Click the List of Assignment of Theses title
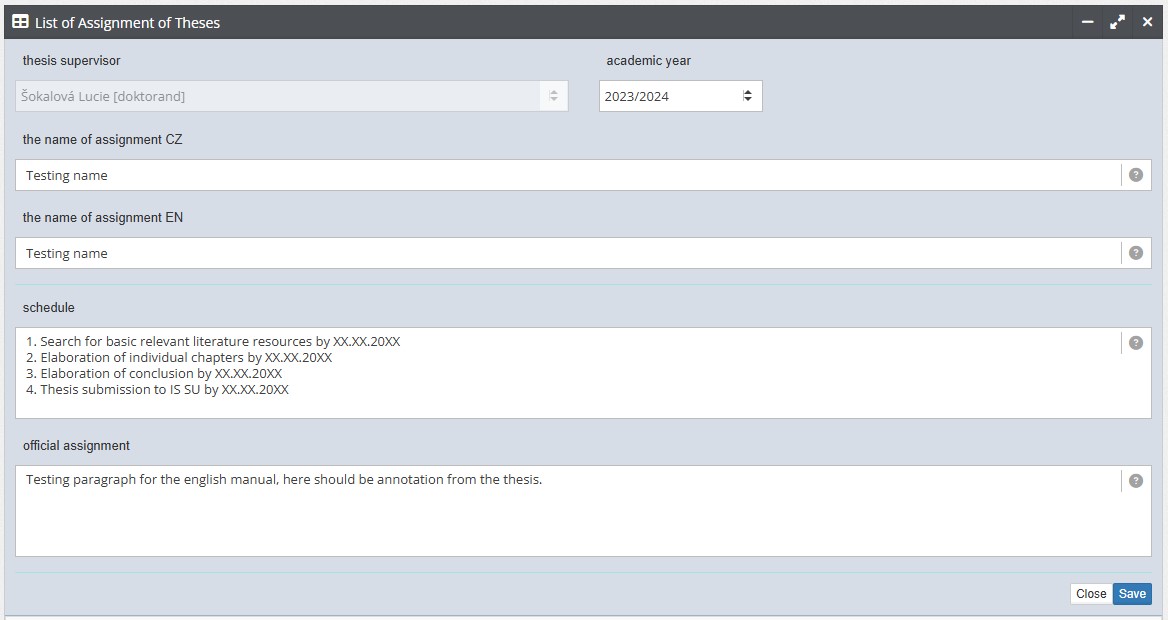This screenshot has width=1168, height=620. (x=127, y=23)
